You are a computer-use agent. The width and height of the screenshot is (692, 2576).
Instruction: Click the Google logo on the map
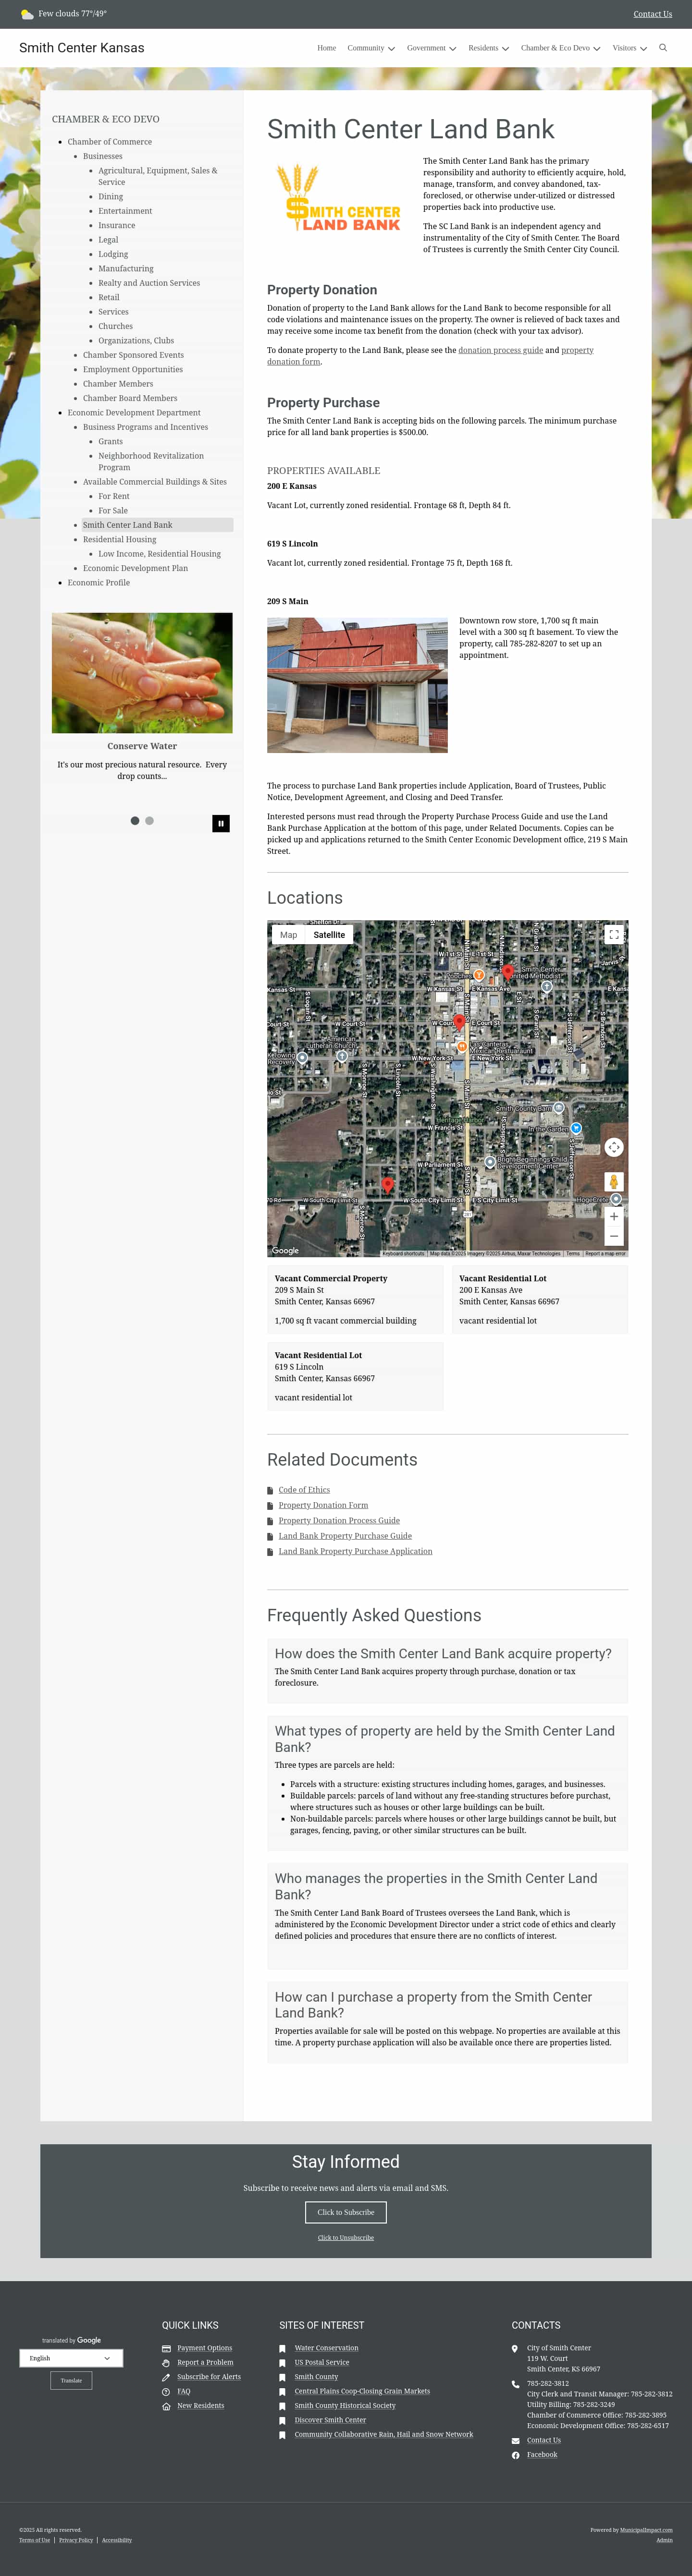[x=286, y=1250]
